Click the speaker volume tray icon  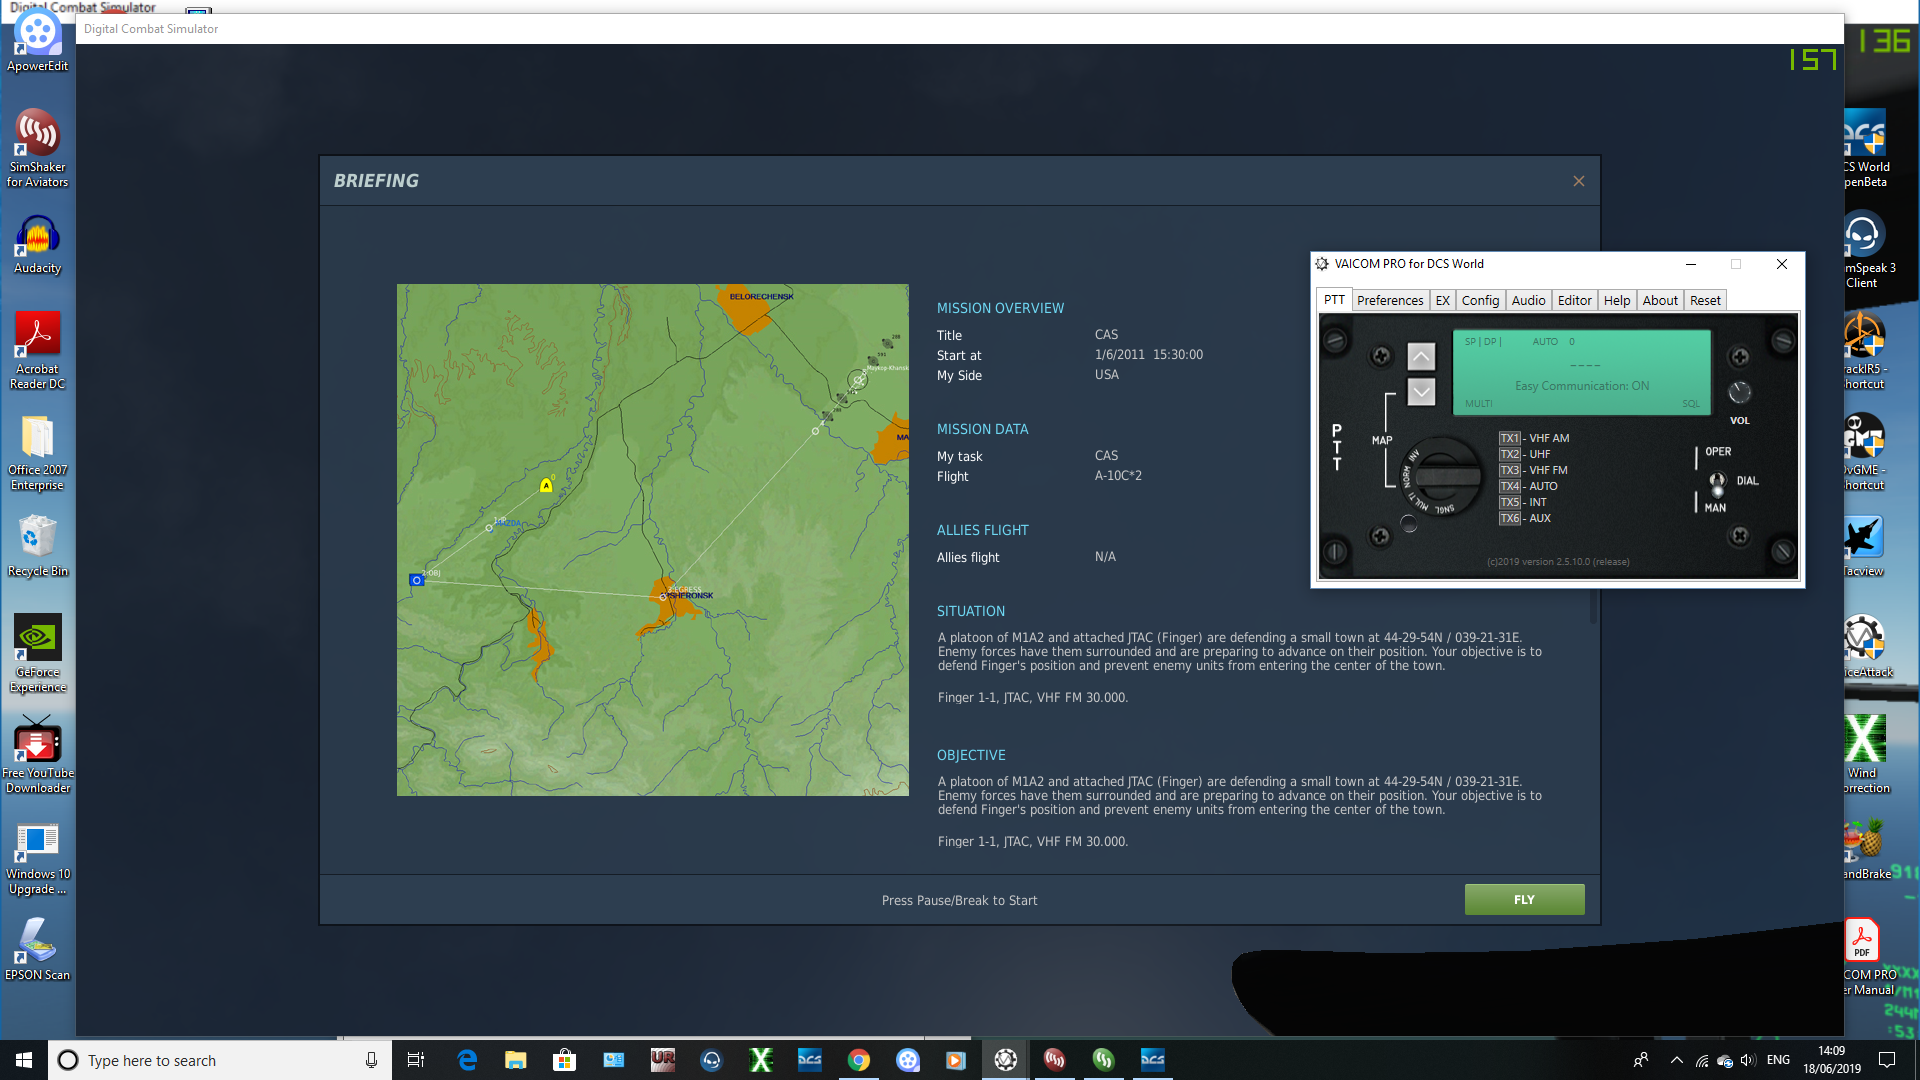point(1747,1060)
